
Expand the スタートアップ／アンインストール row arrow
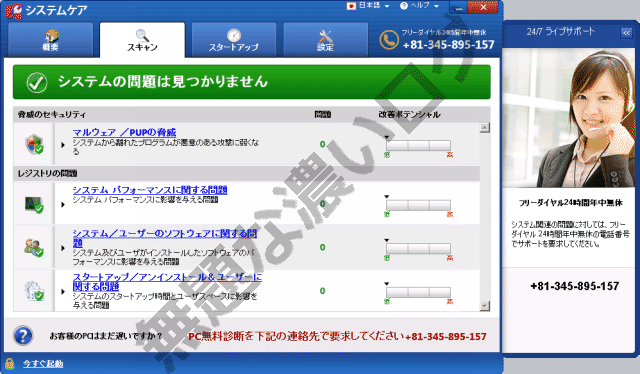tap(63, 292)
